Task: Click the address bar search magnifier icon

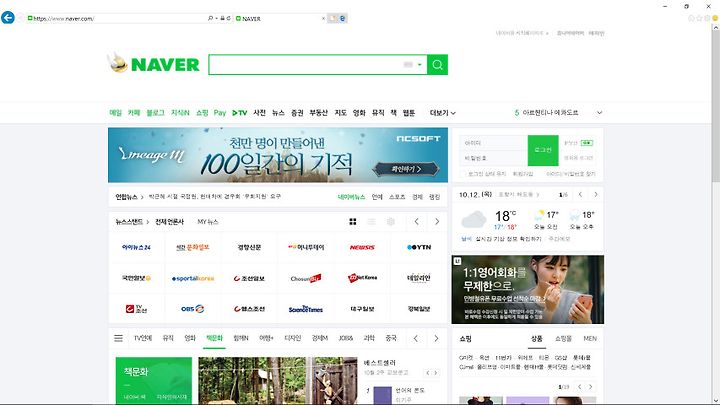Action: click(210, 18)
